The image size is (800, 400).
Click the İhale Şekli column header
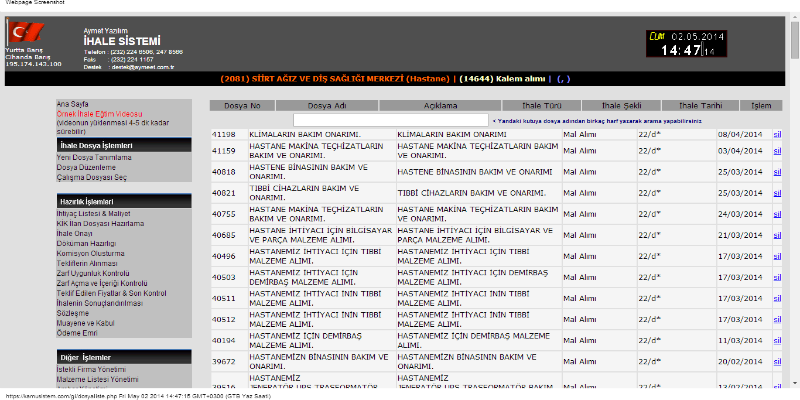pos(621,106)
